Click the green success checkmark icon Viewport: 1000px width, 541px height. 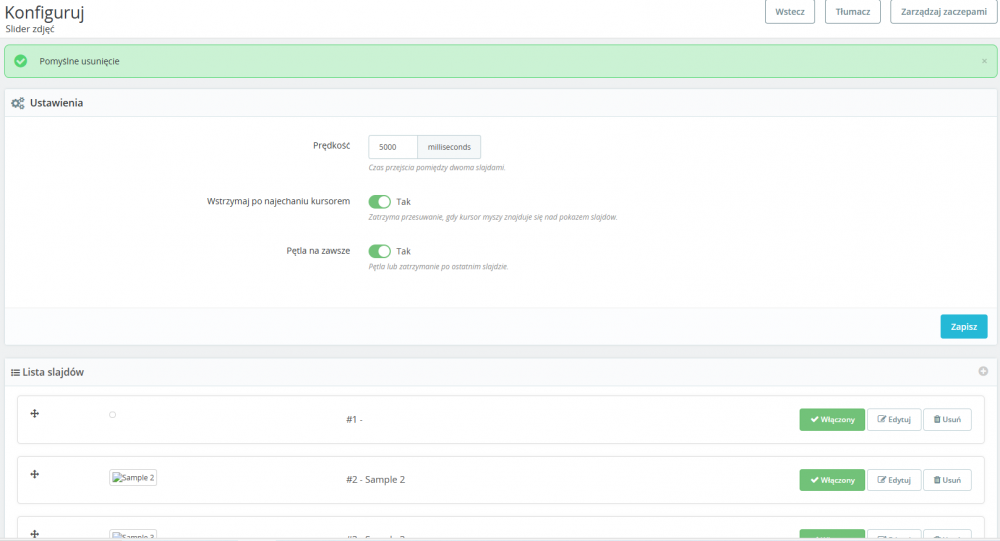[x=20, y=61]
